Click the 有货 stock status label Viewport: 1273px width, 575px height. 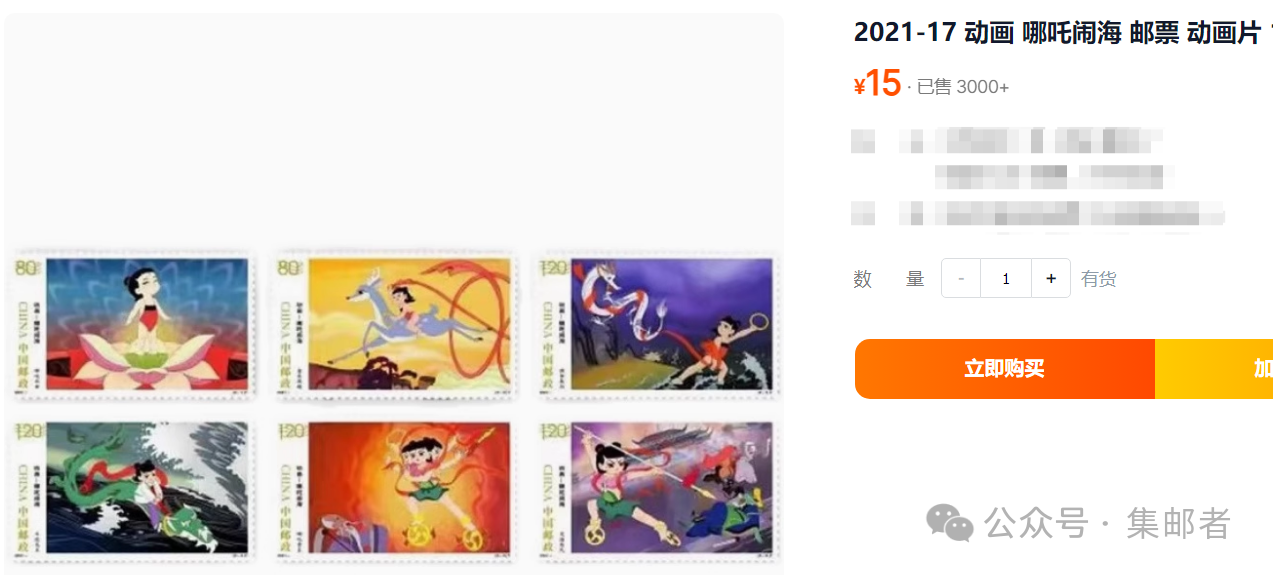(x=1099, y=279)
